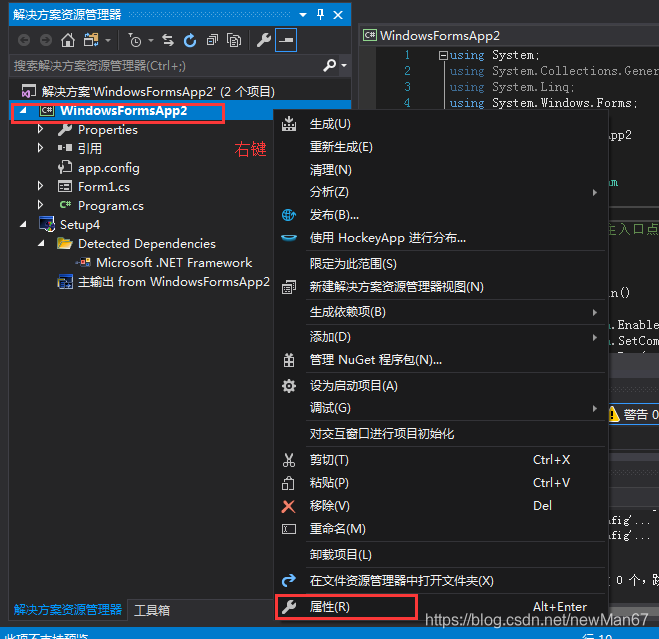This screenshot has width=659, height=639.
Task: Choose 移除(V) from context menu
Action: tap(441, 506)
